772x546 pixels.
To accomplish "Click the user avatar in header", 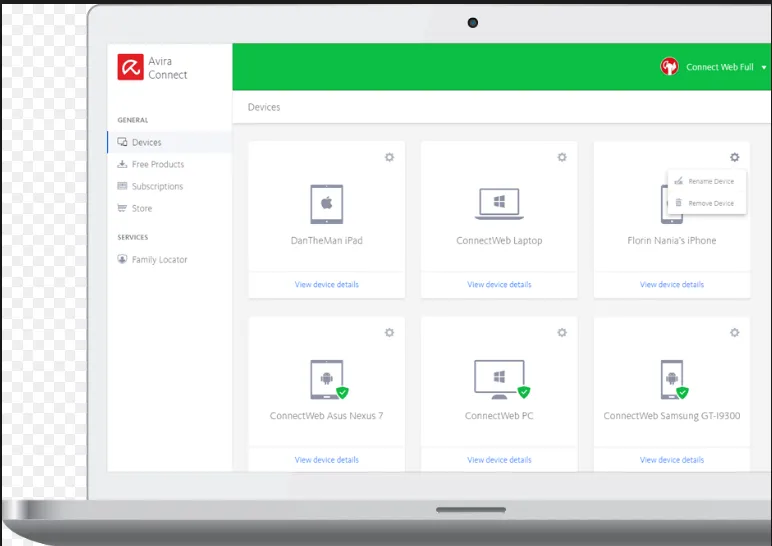I will pos(669,66).
